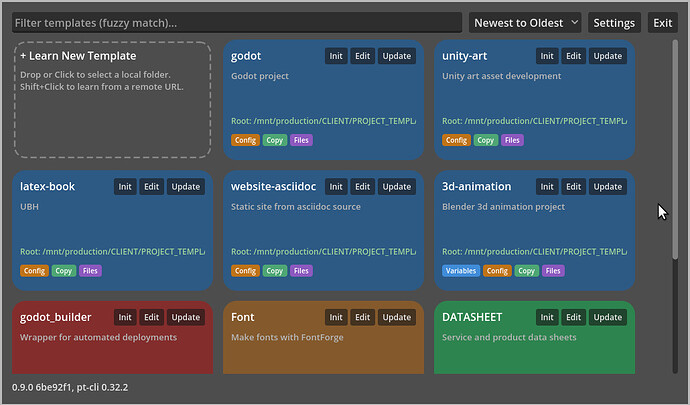Click the Copy tag on website-asciidoc card
This screenshot has width=690, height=405.
(x=275, y=271)
